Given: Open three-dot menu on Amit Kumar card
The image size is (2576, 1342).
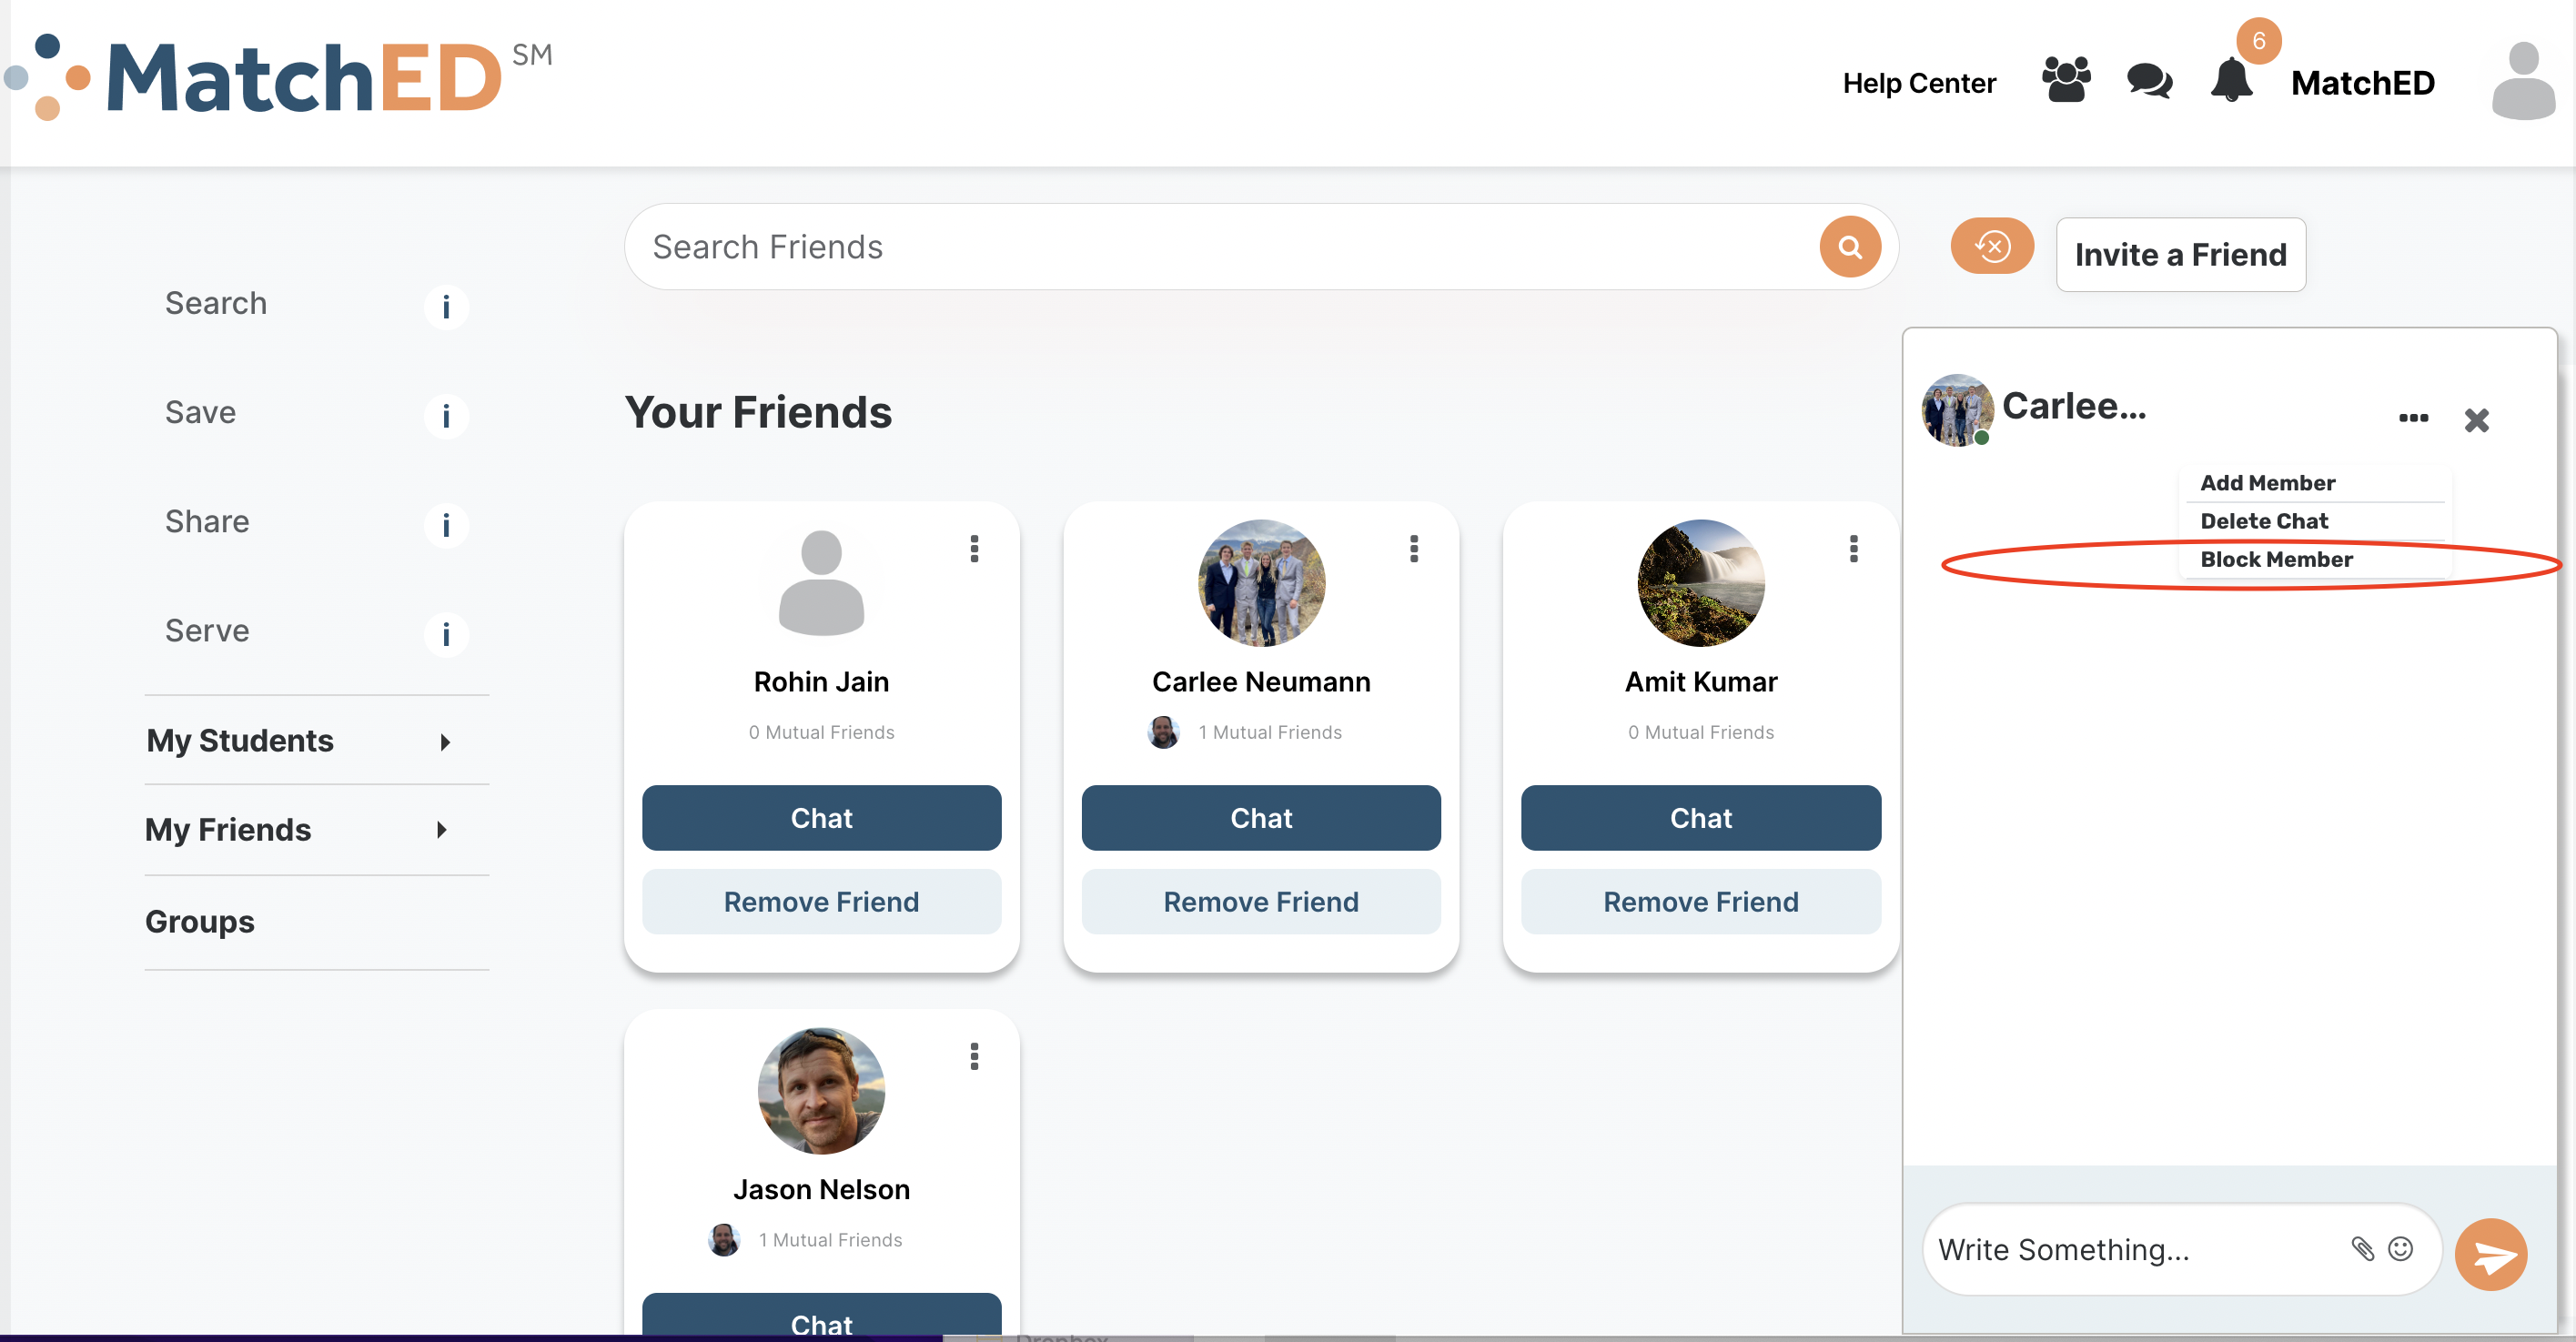Looking at the screenshot, I should [x=1854, y=549].
